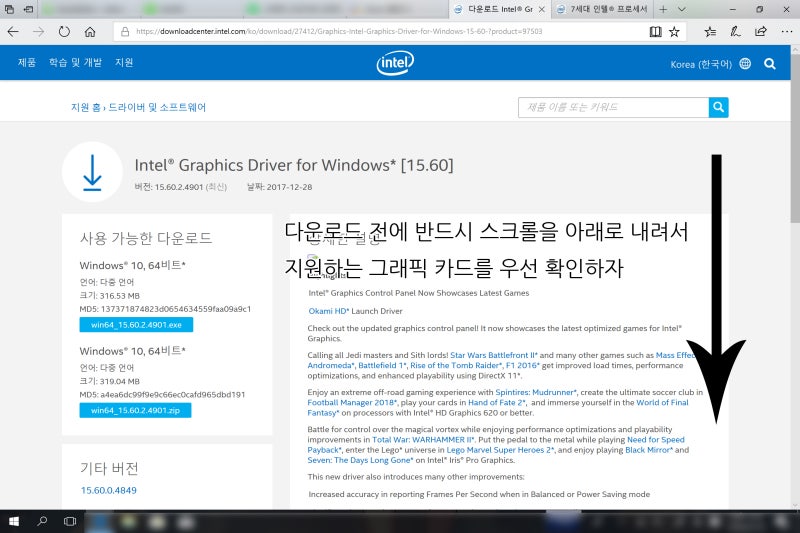Open the favorites hub icon
The height and width of the screenshot is (533, 800).
710,32
